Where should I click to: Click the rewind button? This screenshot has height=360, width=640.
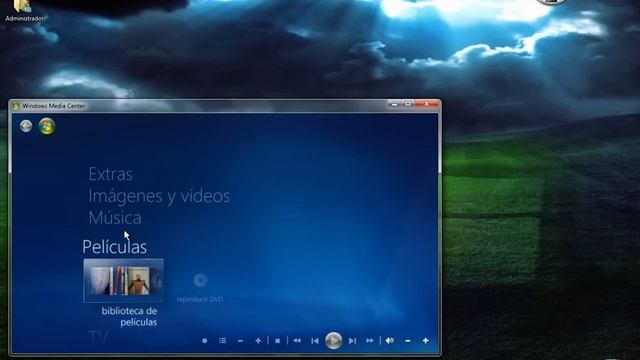tap(297, 340)
